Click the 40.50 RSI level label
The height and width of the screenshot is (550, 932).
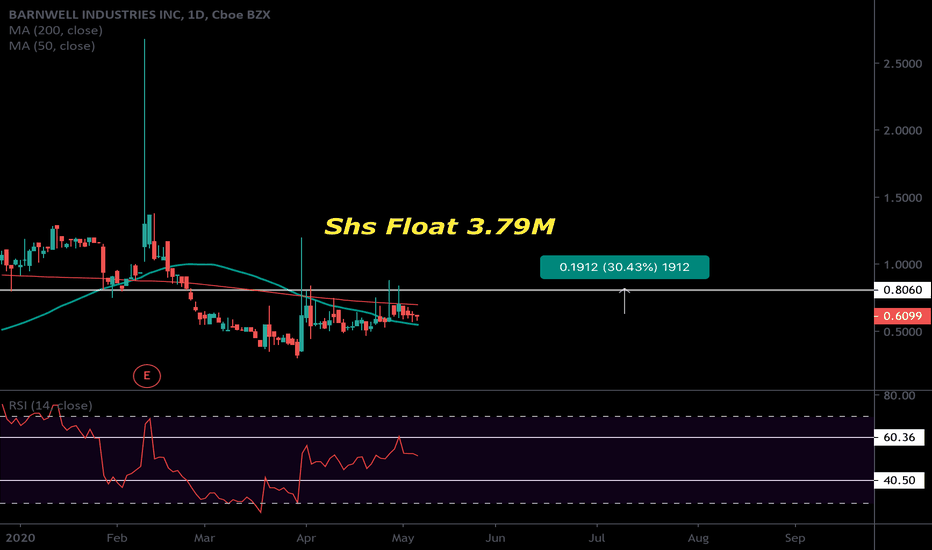pos(899,480)
